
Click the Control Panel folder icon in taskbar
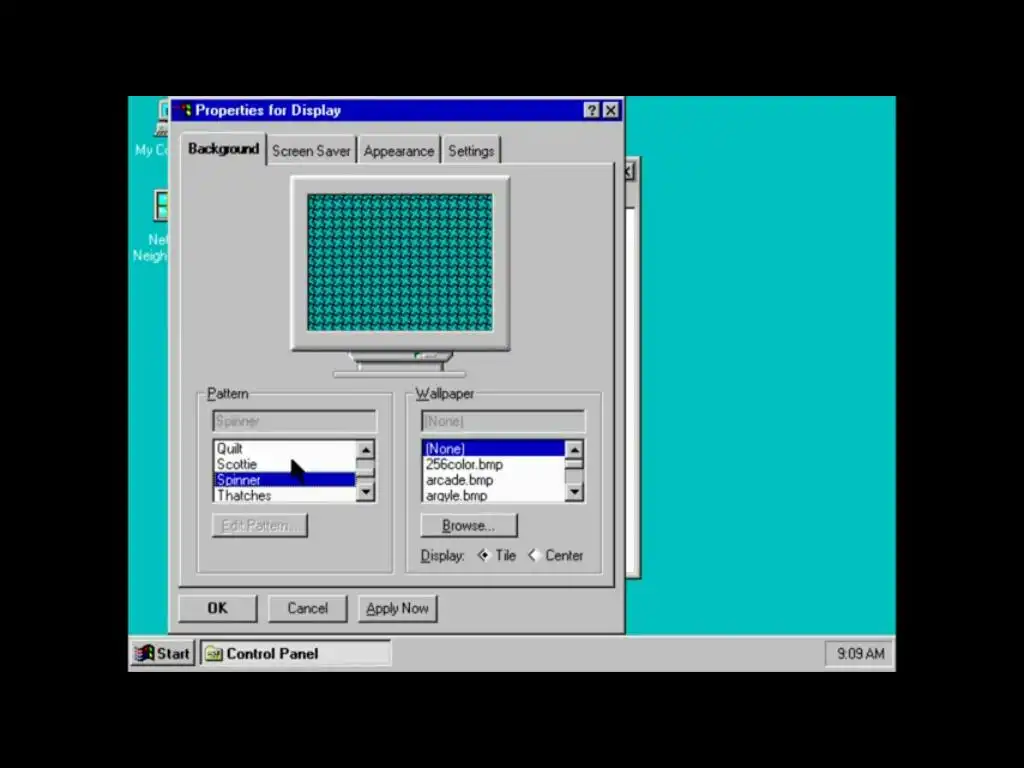[214, 654]
